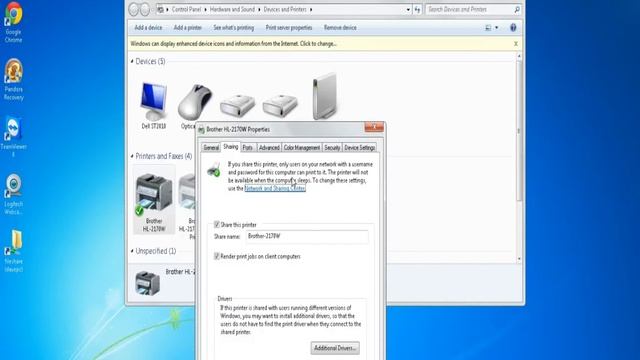The width and height of the screenshot is (640, 360).
Task: Select the external hard drive device icon
Action: click(325, 96)
